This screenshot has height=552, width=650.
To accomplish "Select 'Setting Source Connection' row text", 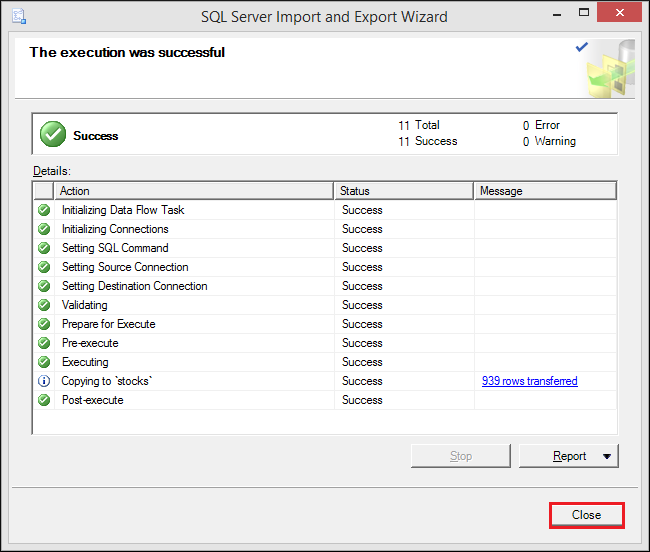I will pyautogui.click(x=125, y=267).
